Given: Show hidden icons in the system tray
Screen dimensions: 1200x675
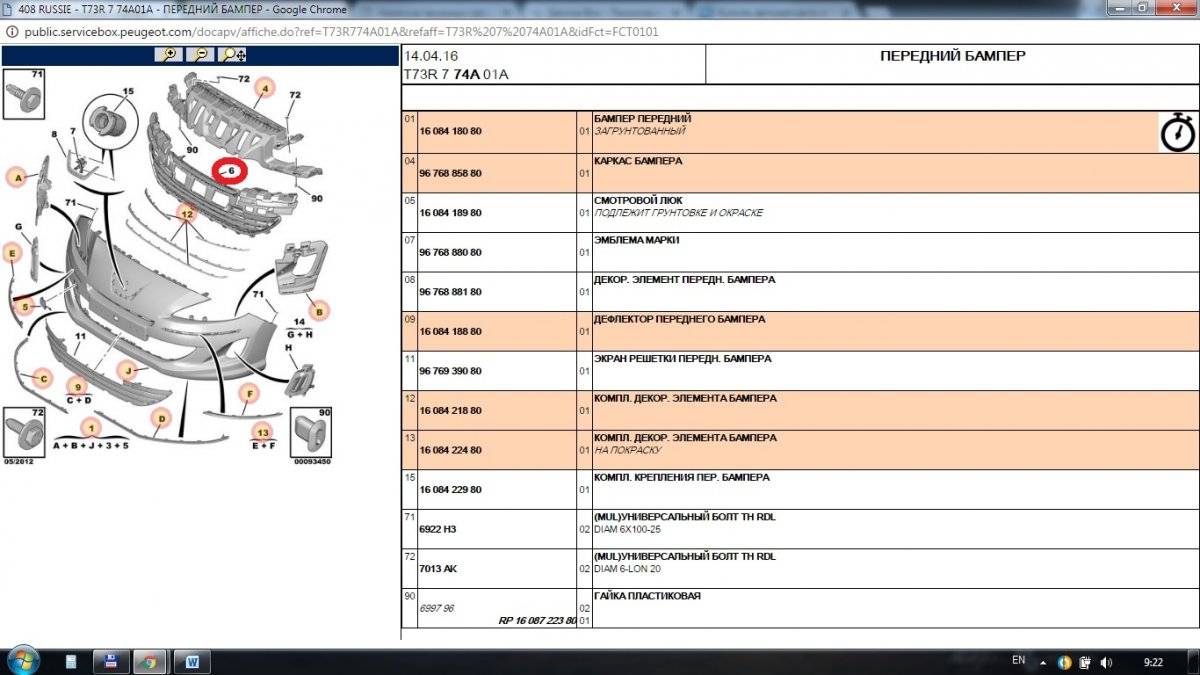Looking at the screenshot, I should 1043,662.
